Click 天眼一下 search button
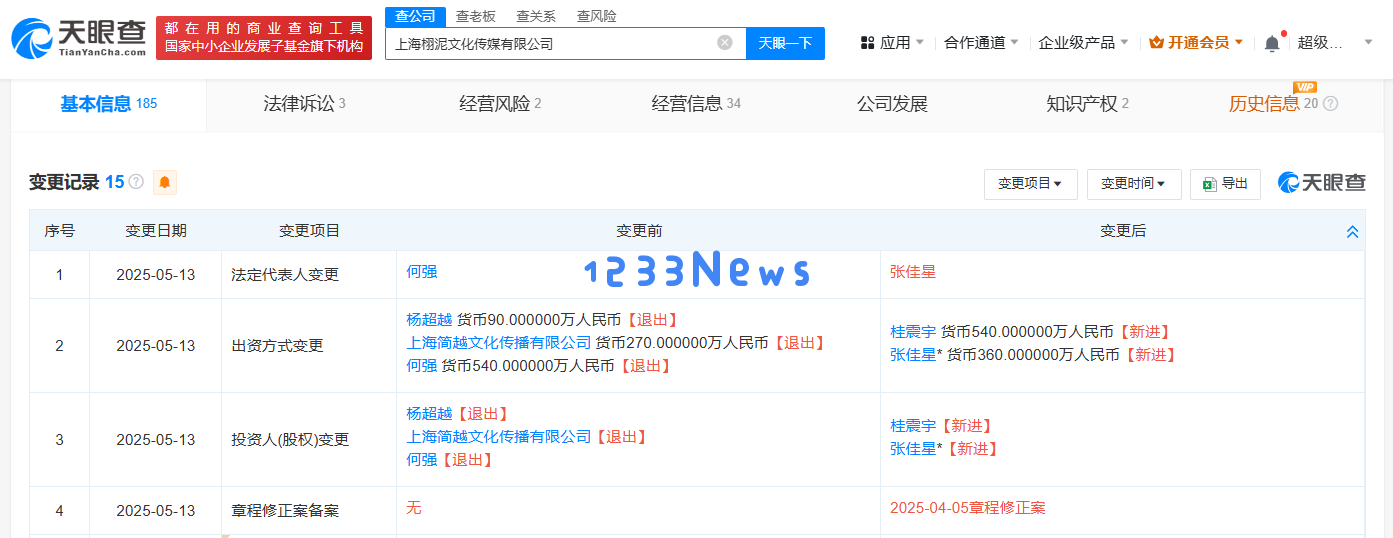Image resolution: width=1393 pixels, height=538 pixels. 785,43
